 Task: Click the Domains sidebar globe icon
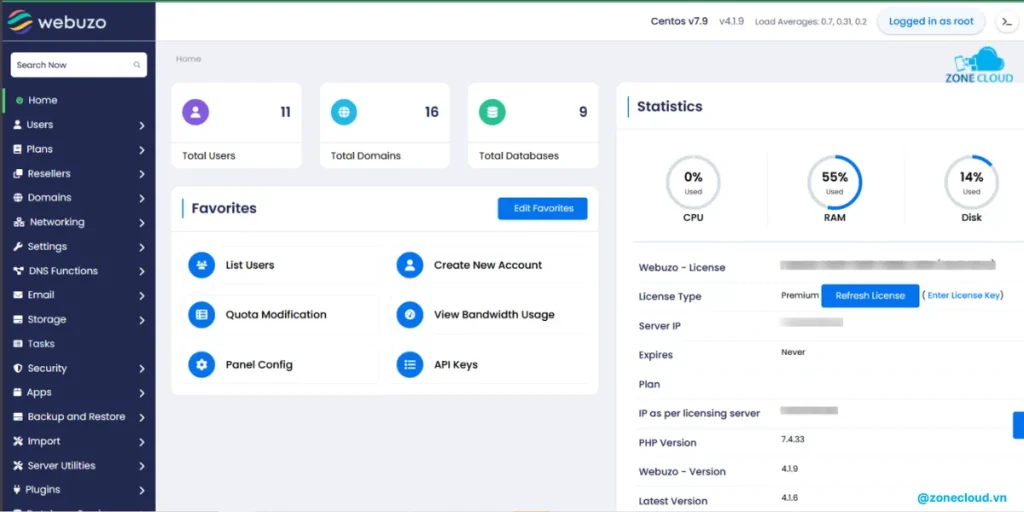click(x=18, y=198)
